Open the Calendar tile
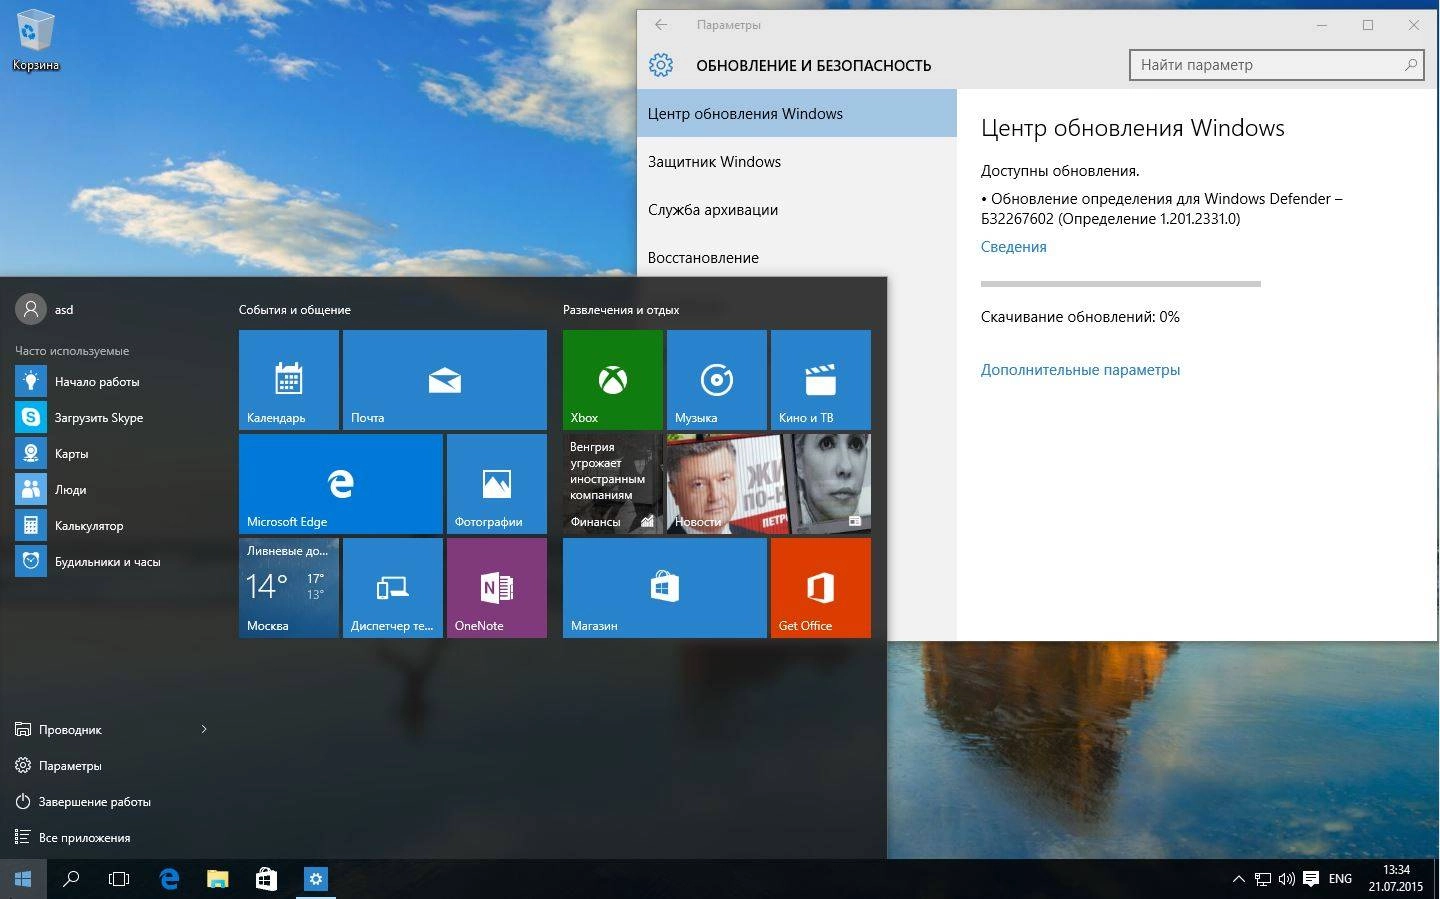The height and width of the screenshot is (899, 1440). [x=289, y=380]
